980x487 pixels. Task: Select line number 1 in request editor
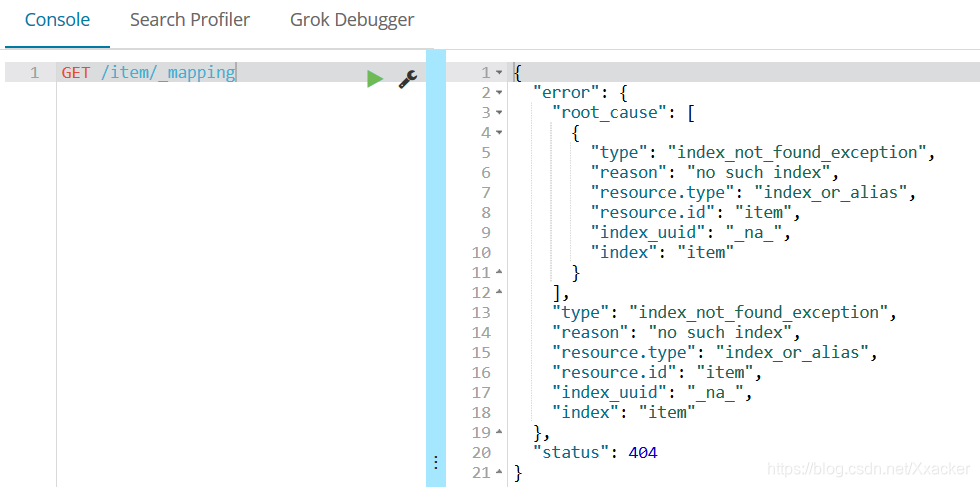click(34, 73)
